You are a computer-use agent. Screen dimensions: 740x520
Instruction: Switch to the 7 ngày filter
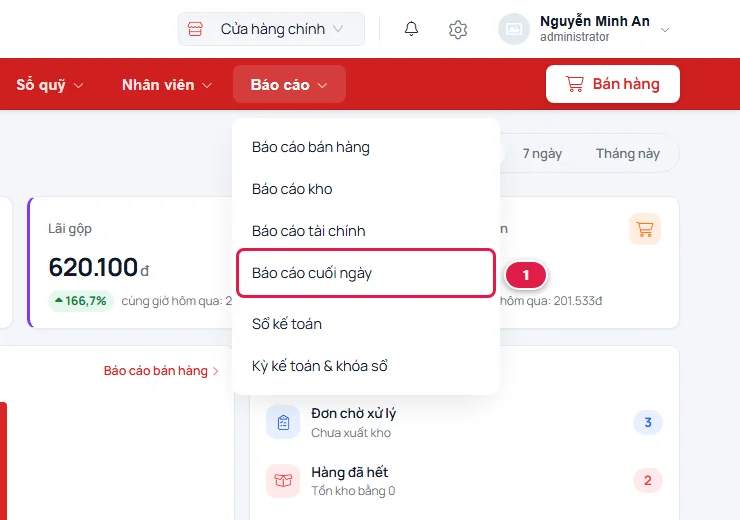tap(542, 154)
